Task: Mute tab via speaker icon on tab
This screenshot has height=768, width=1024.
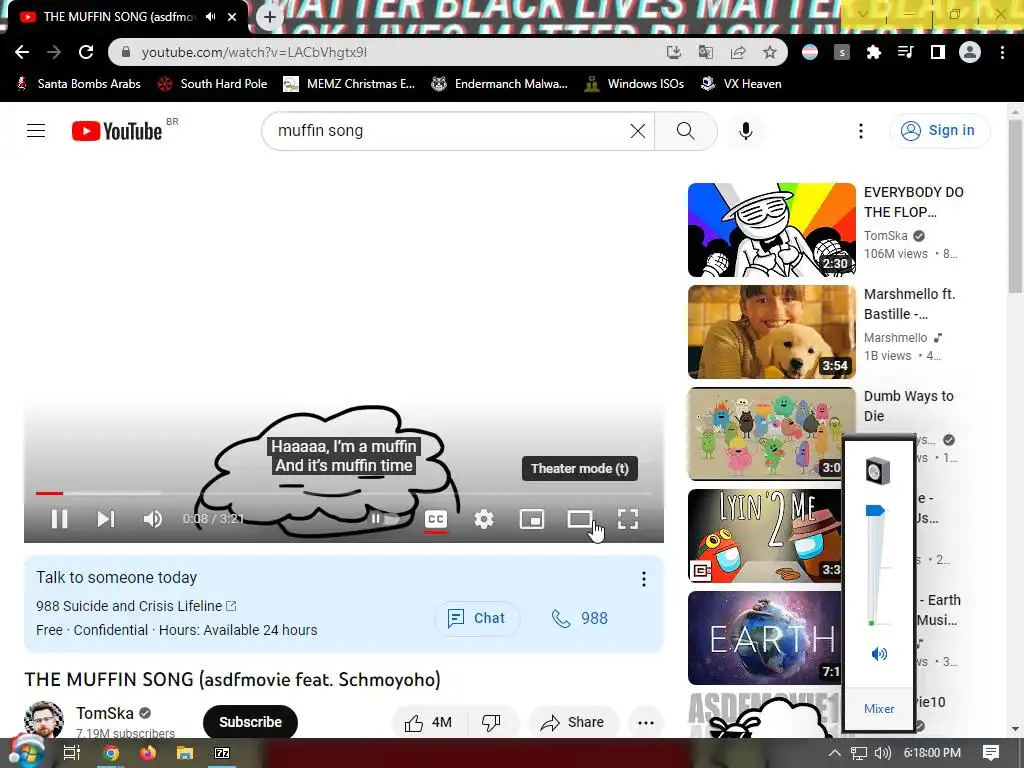Action: pos(211,17)
